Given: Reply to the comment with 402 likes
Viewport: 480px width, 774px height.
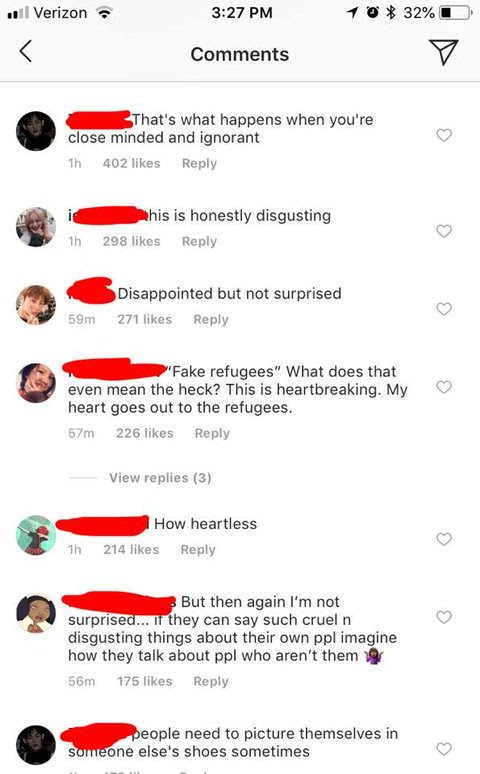Looking at the screenshot, I should (x=199, y=163).
